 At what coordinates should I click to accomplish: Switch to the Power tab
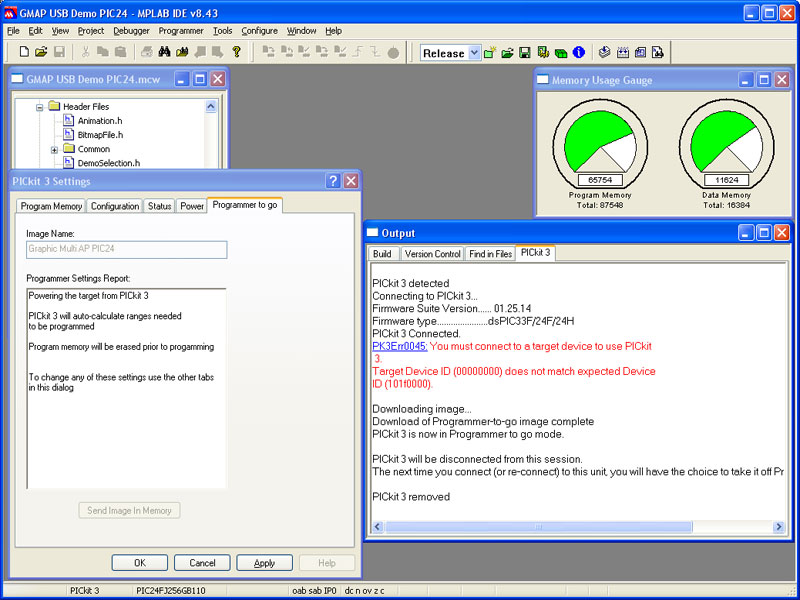192,206
